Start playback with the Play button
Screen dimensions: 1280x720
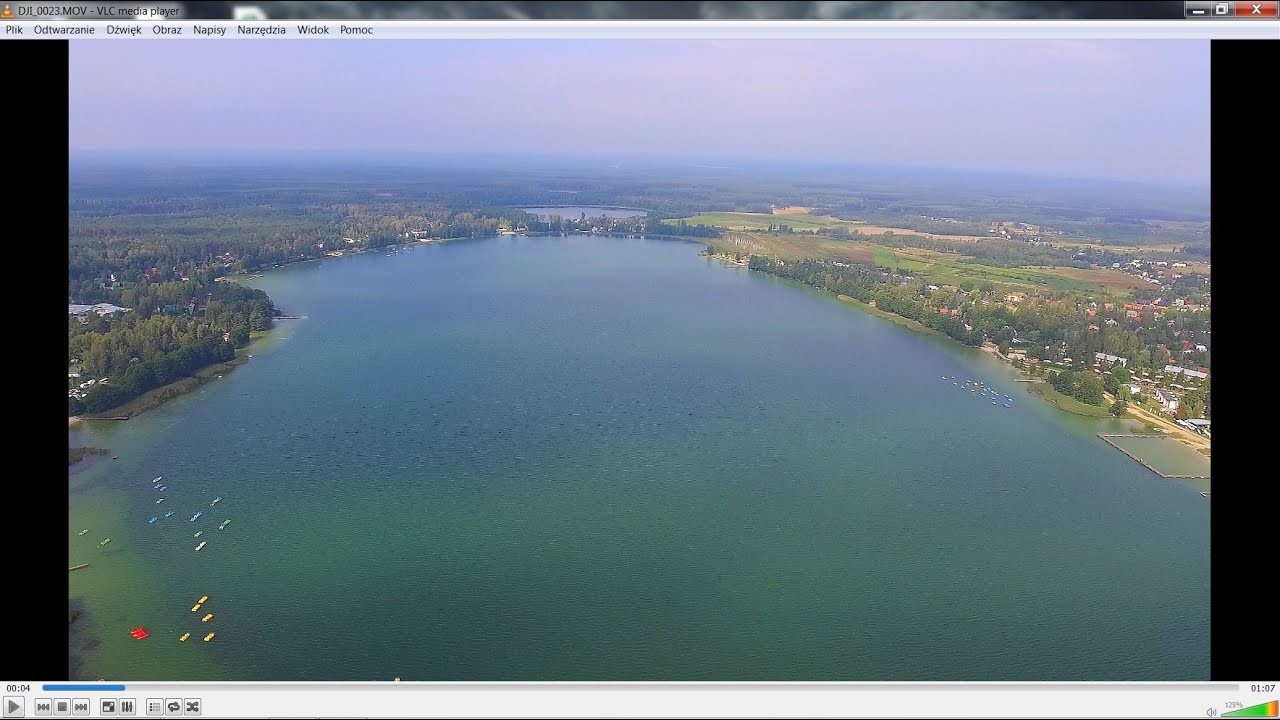14,707
